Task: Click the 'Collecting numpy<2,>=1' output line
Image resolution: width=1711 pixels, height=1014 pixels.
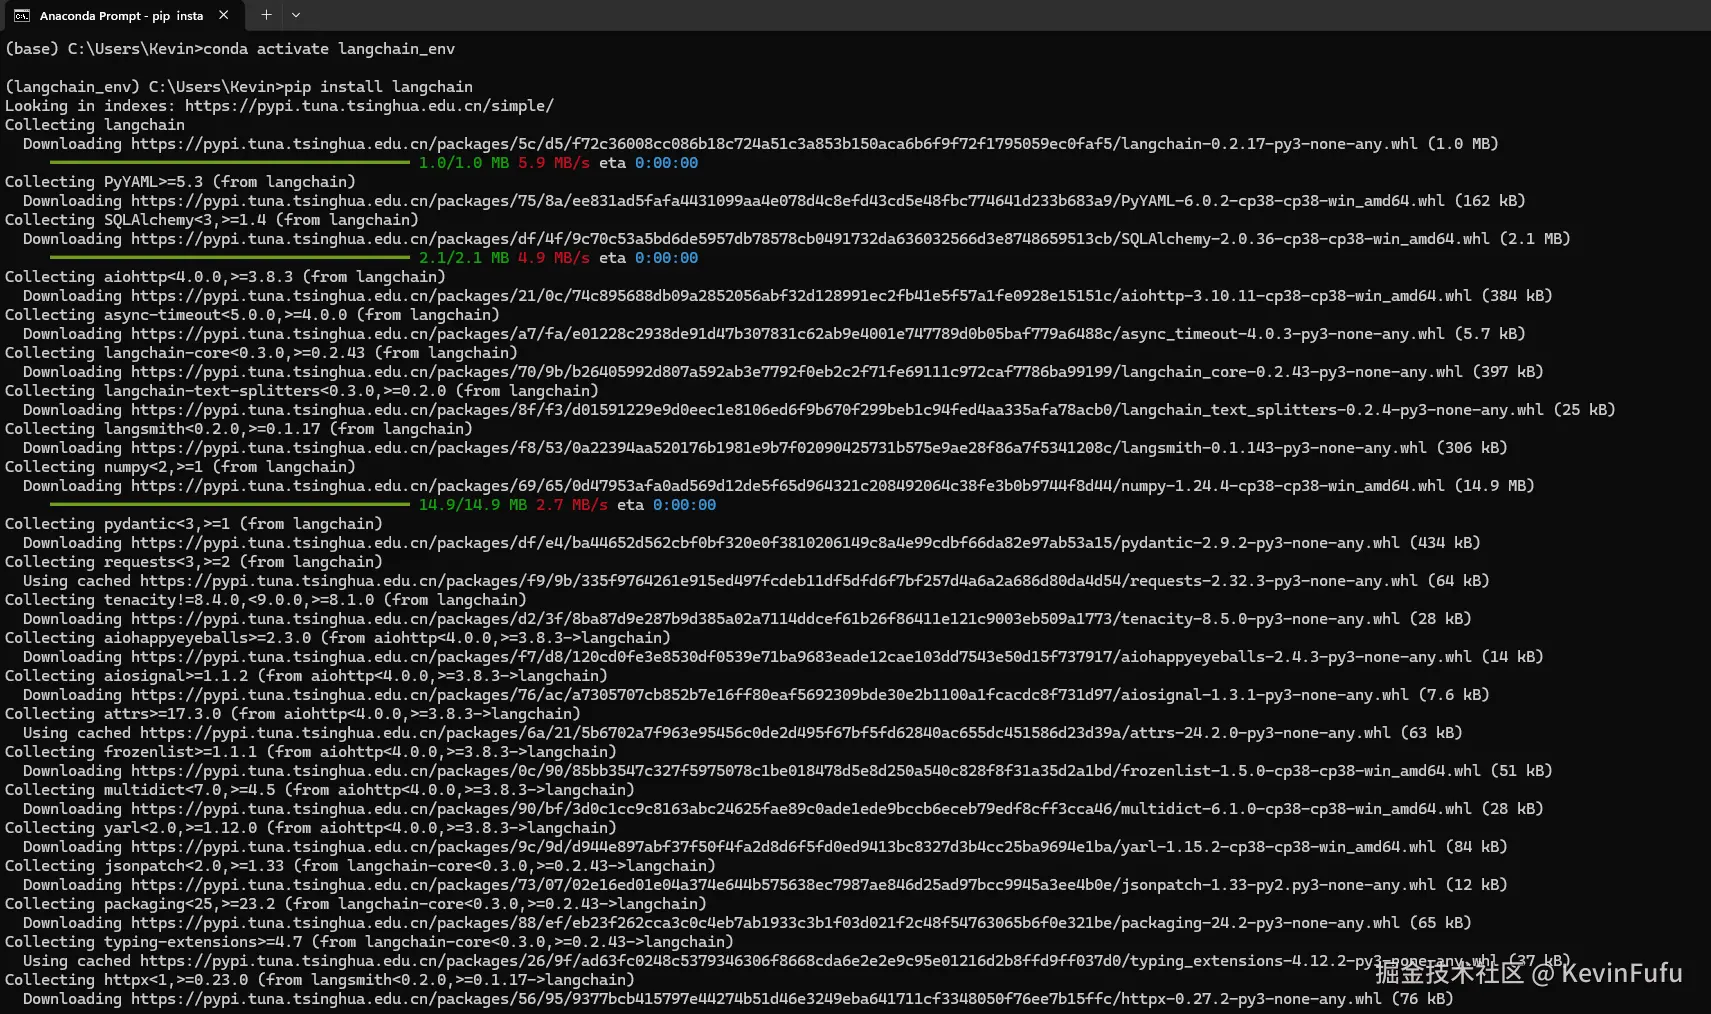Action: (x=180, y=467)
